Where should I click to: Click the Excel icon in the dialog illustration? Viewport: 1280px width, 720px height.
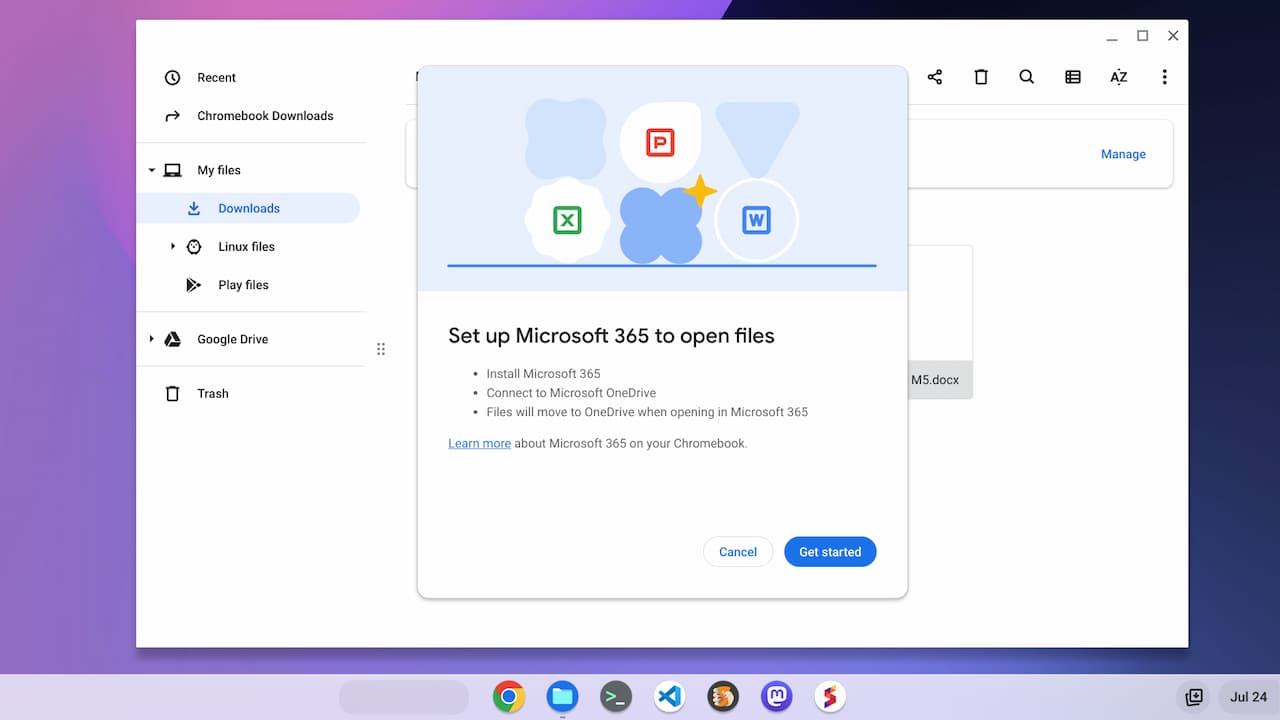pos(567,220)
